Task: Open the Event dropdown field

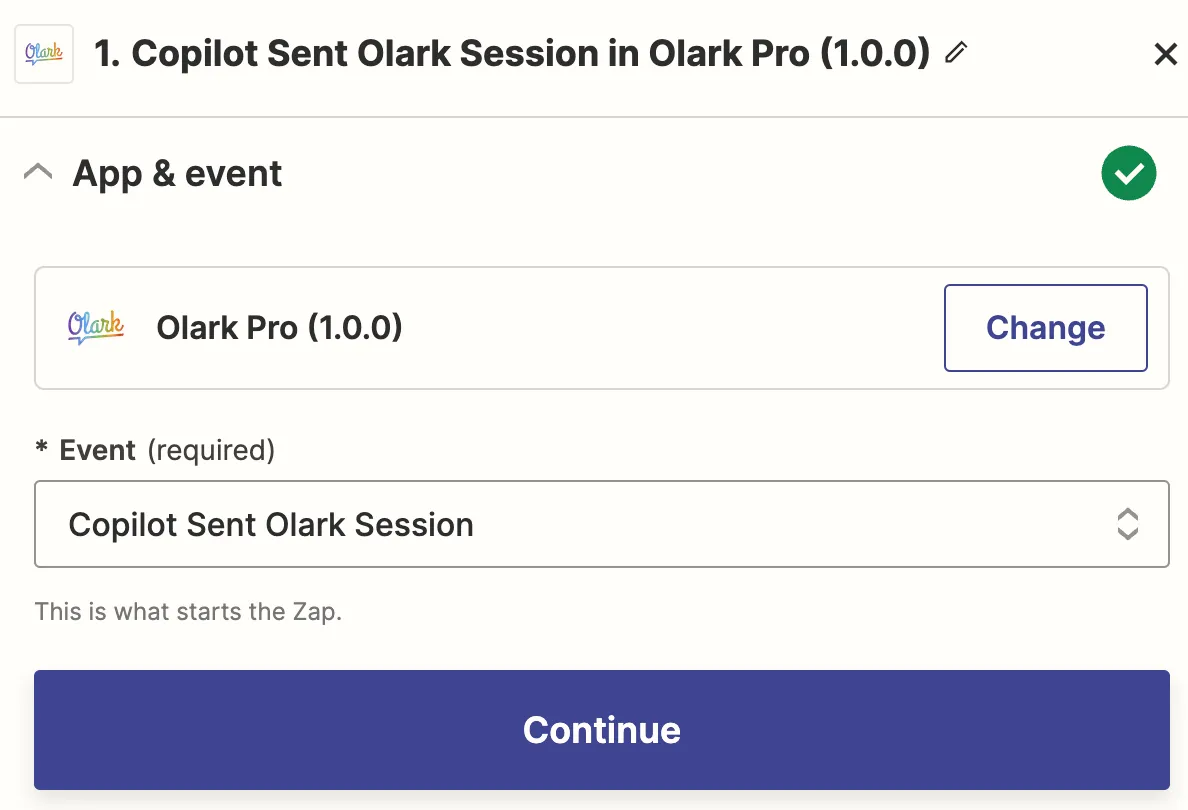Action: 602,524
